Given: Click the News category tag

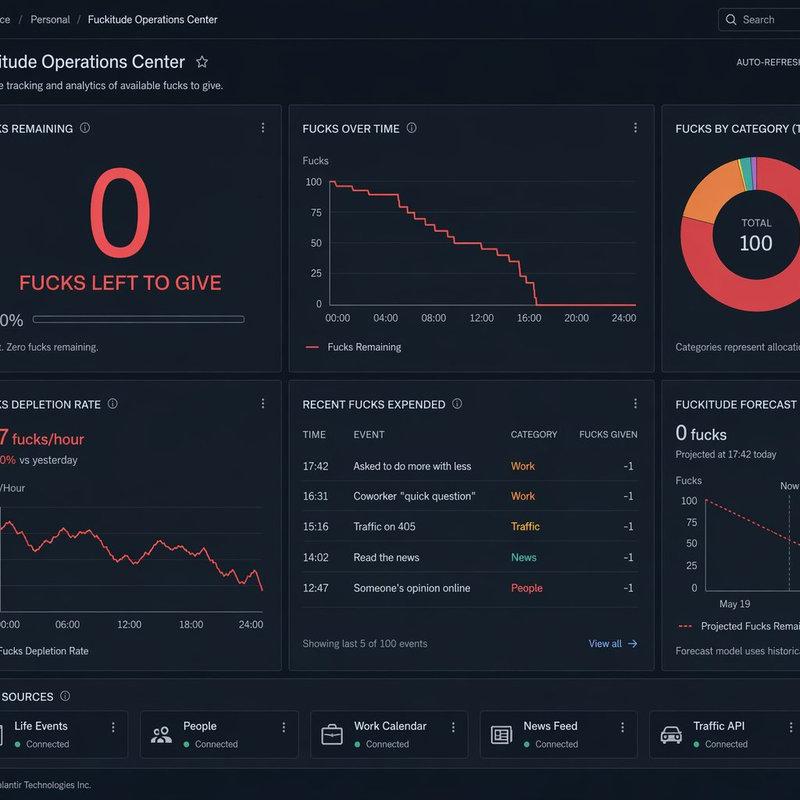Looking at the screenshot, I should pos(523,557).
